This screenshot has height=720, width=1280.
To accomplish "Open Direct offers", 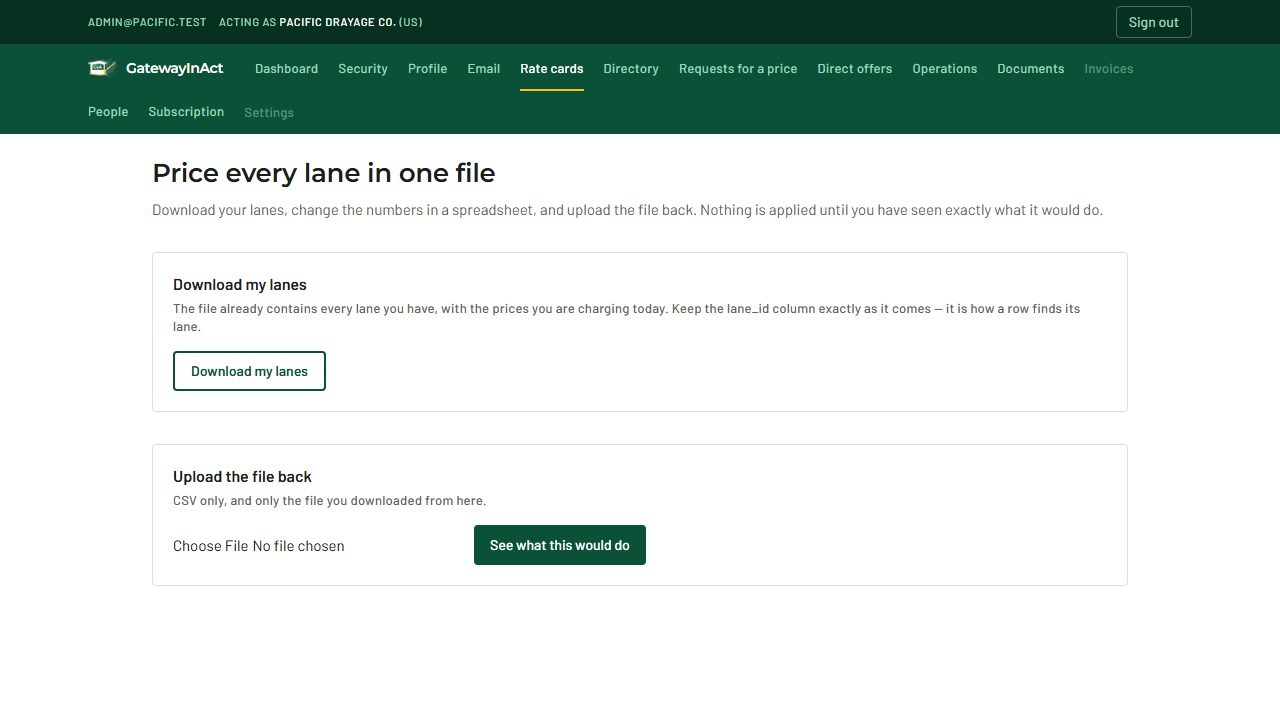I will (855, 69).
